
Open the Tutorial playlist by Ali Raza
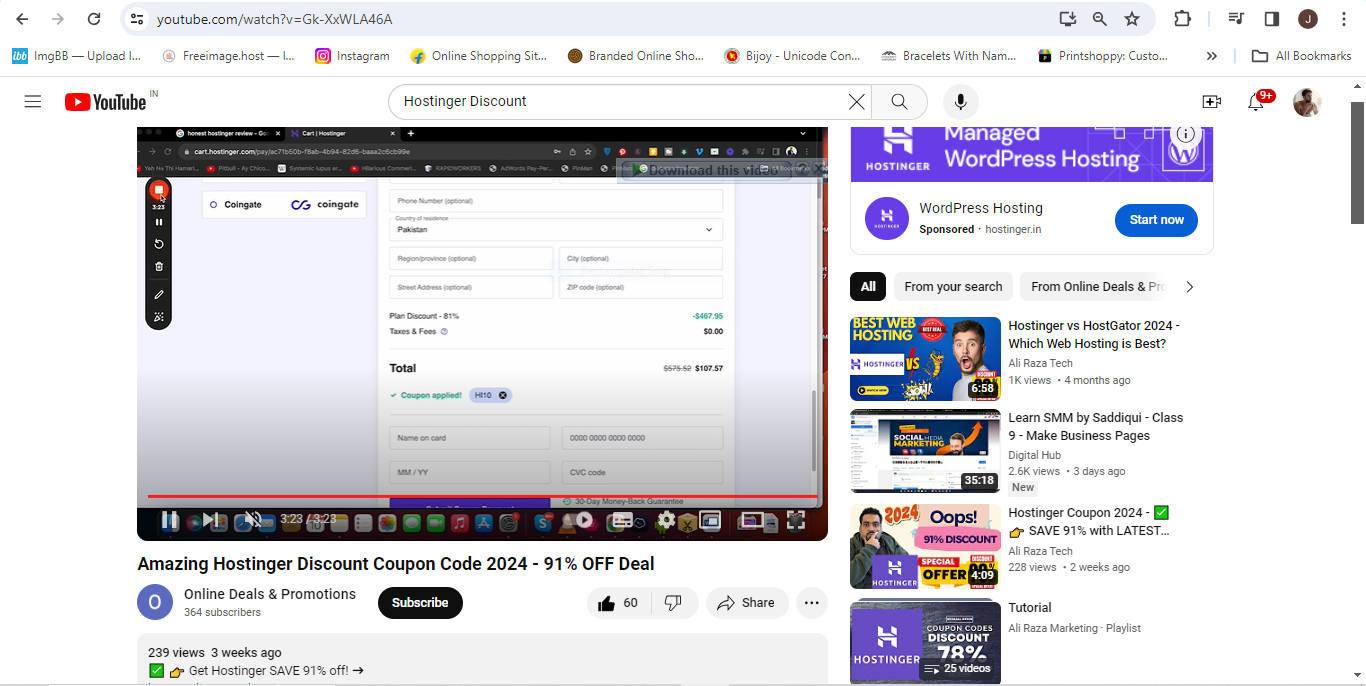coord(1030,608)
